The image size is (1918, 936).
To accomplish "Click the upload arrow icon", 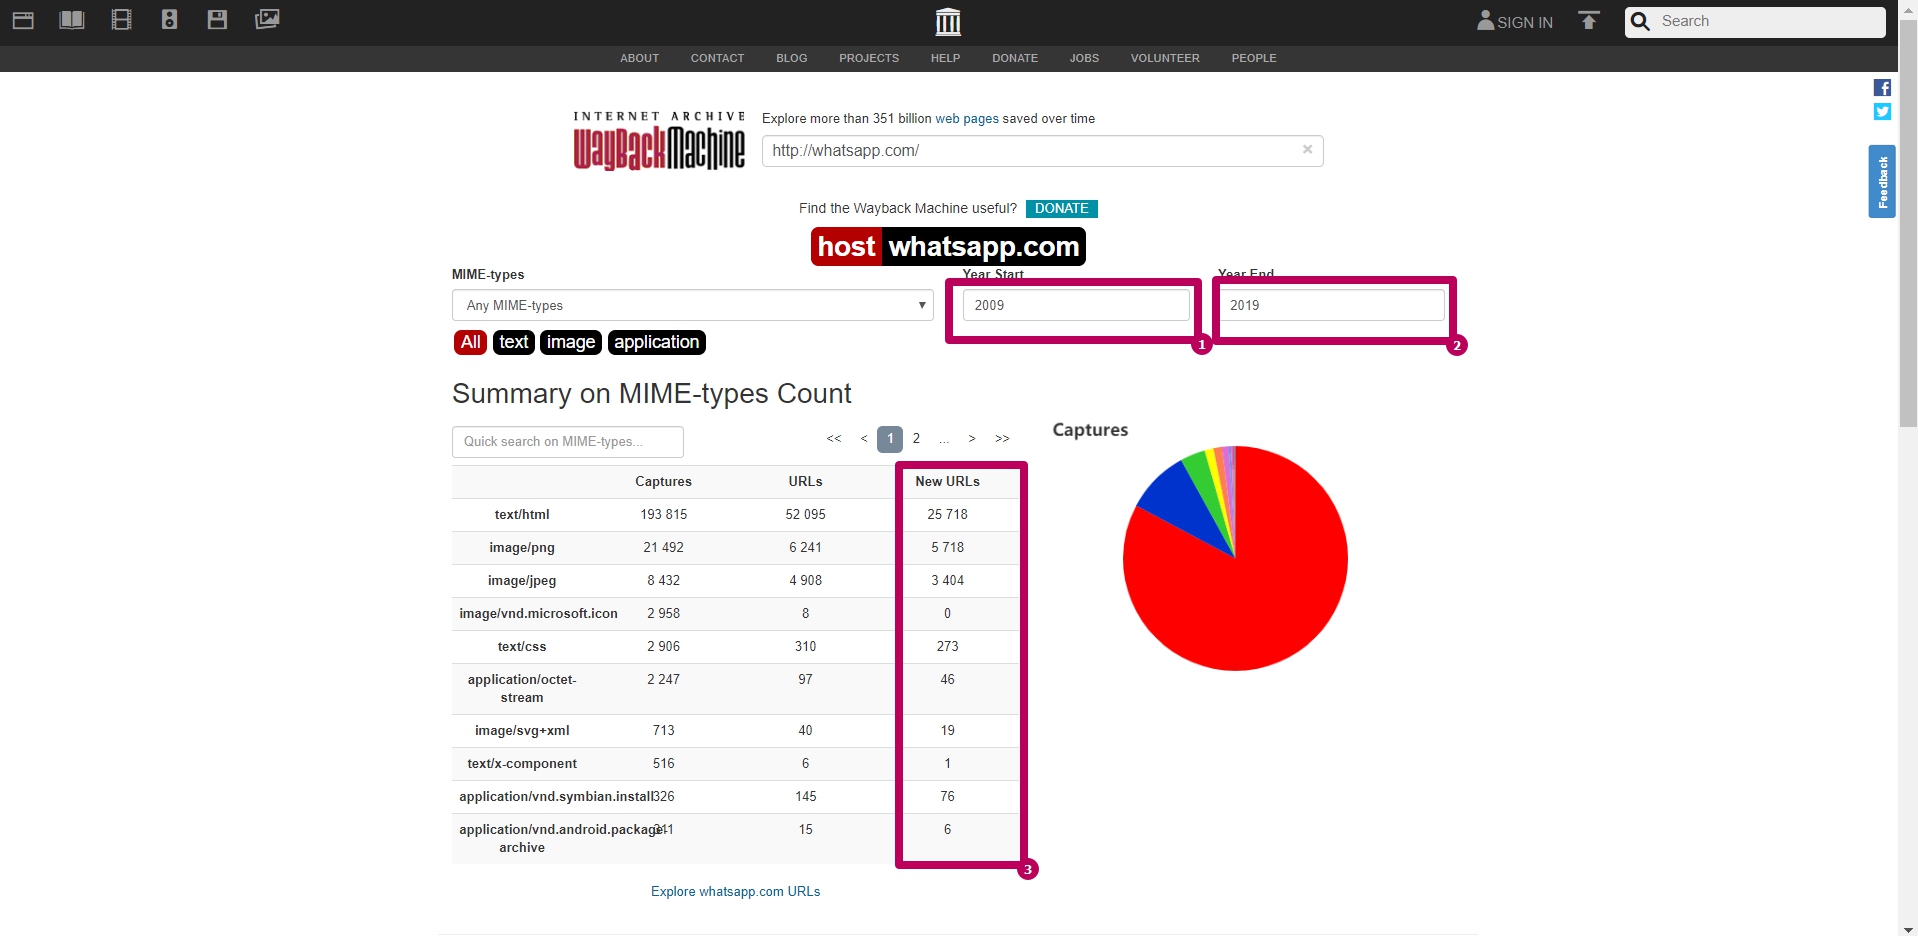I will click(1589, 20).
